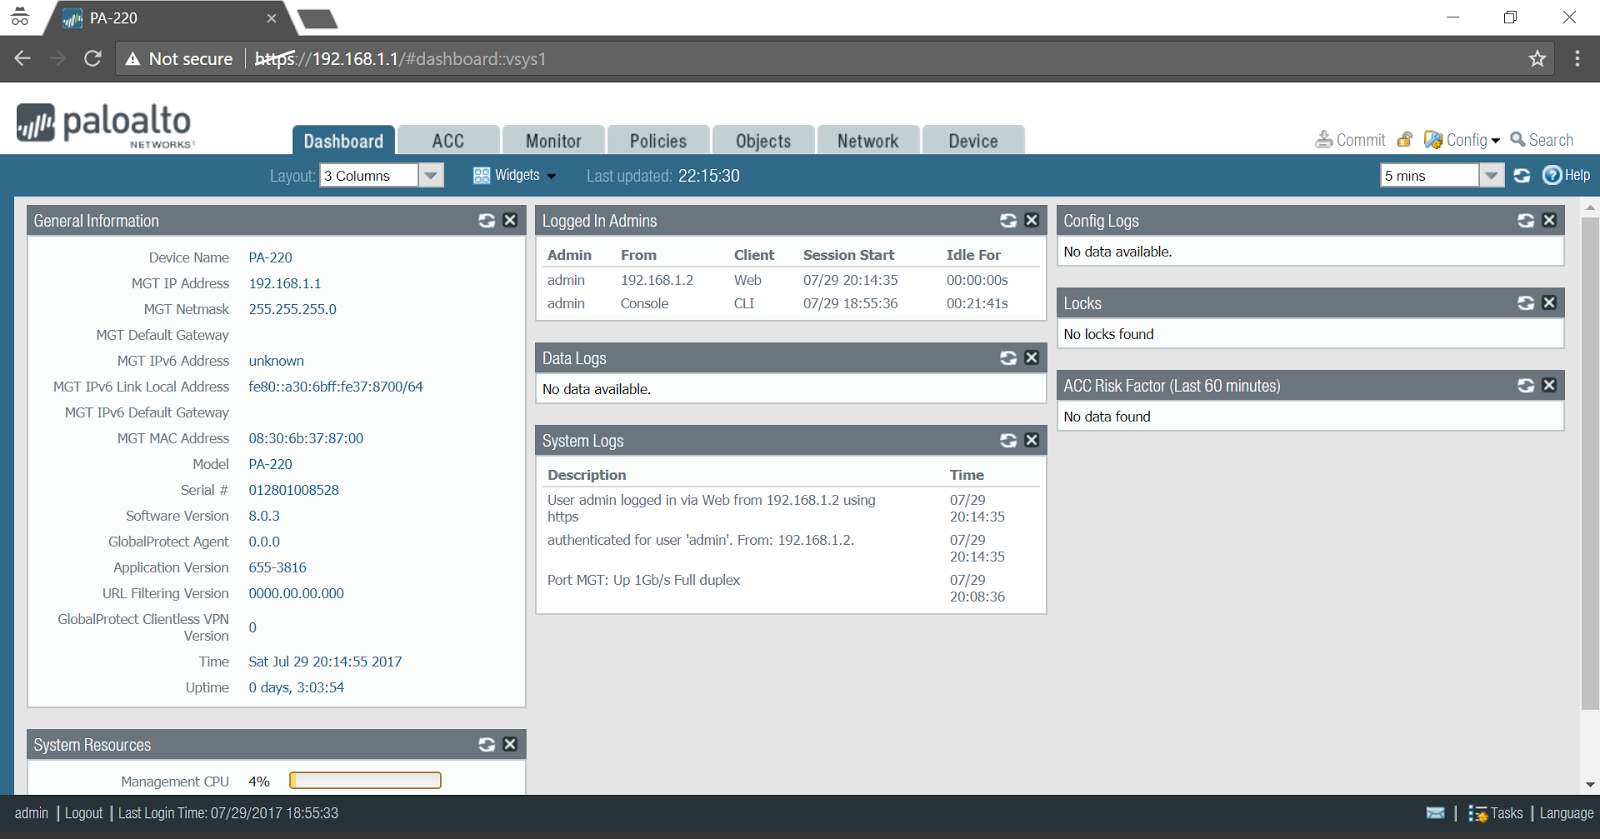Click the Session Start column header
1600x839 pixels.
pyautogui.click(x=849, y=255)
